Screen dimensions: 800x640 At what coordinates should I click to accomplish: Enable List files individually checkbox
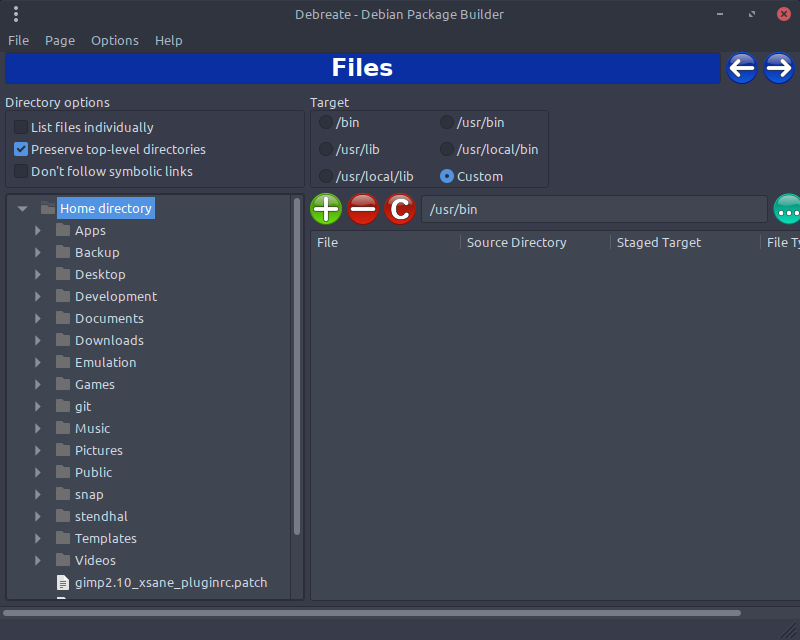point(21,127)
